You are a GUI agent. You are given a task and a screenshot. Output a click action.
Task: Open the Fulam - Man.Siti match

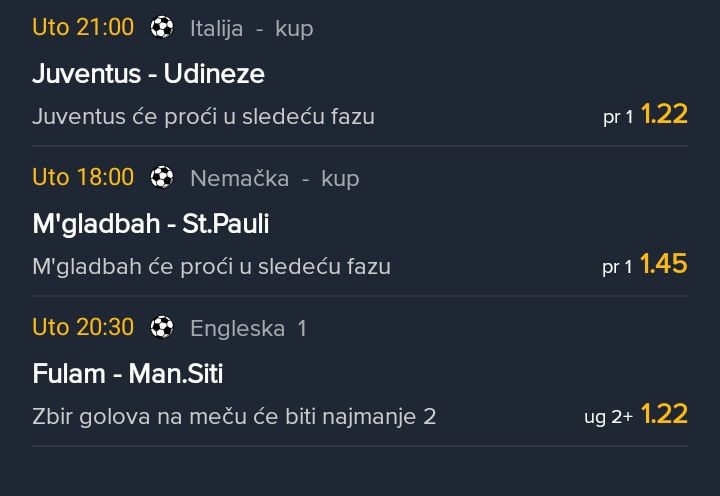point(127,374)
